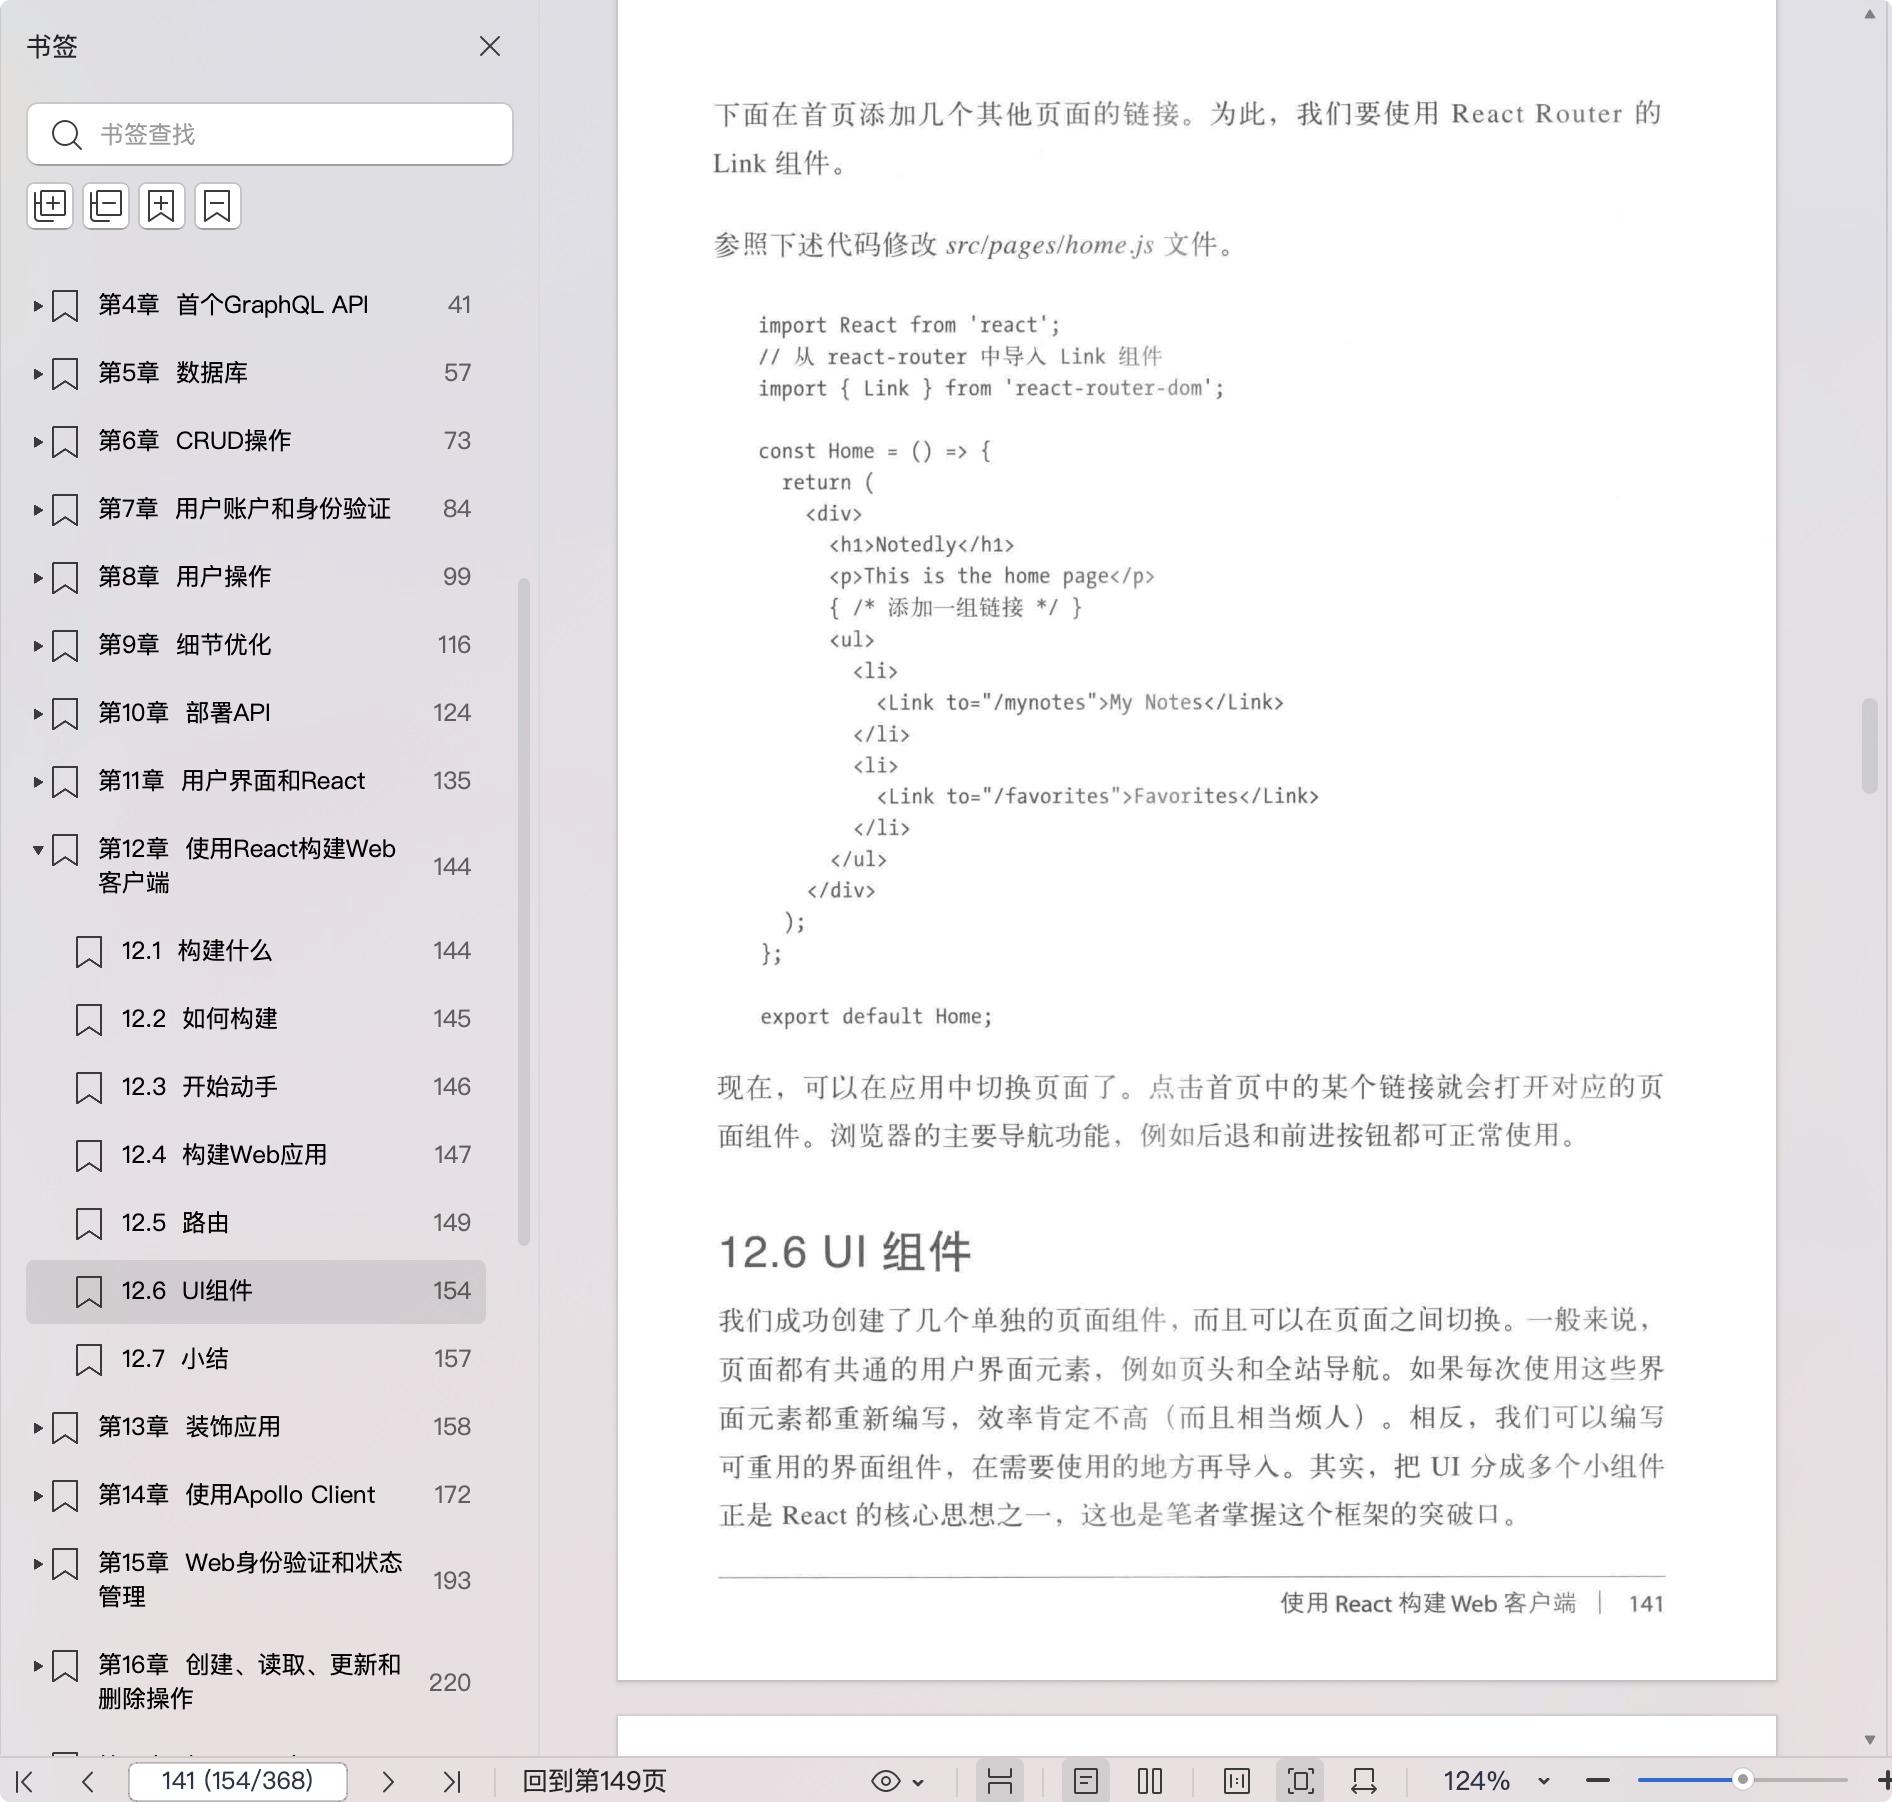Jump to the first page

pyautogui.click(x=25, y=1781)
